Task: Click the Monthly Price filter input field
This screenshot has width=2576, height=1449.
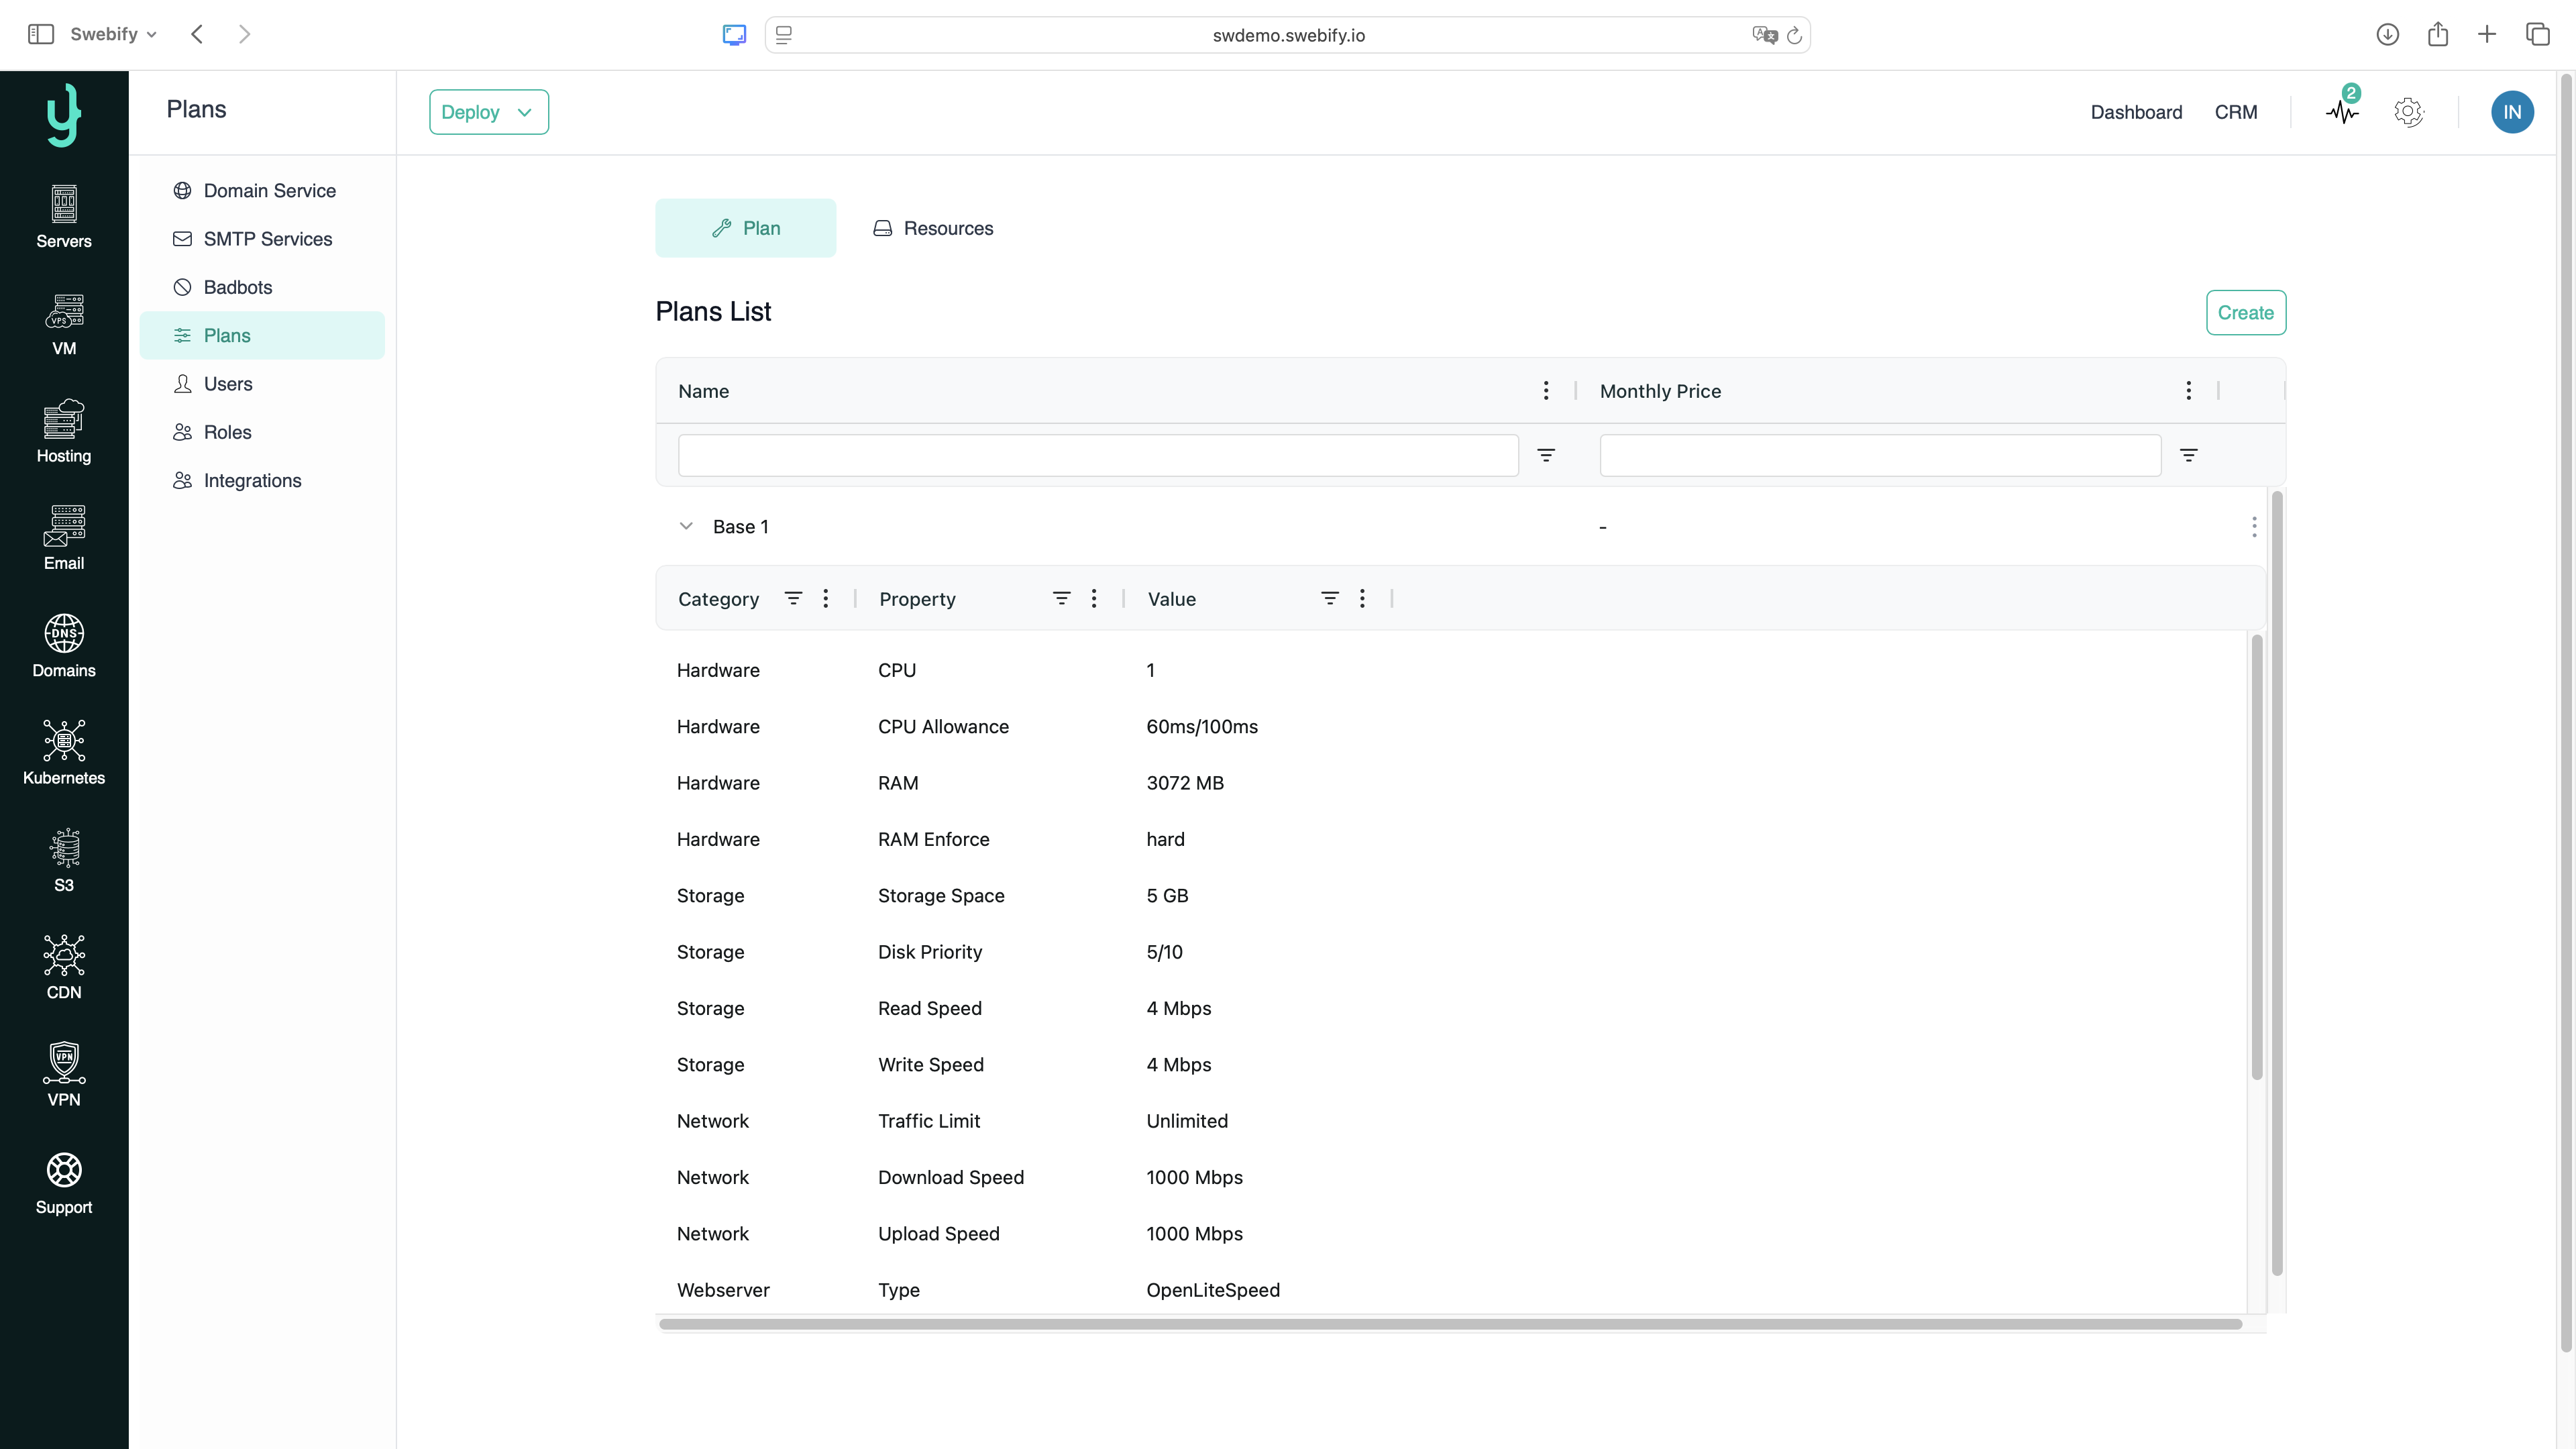Action: pyautogui.click(x=1880, y=456)
